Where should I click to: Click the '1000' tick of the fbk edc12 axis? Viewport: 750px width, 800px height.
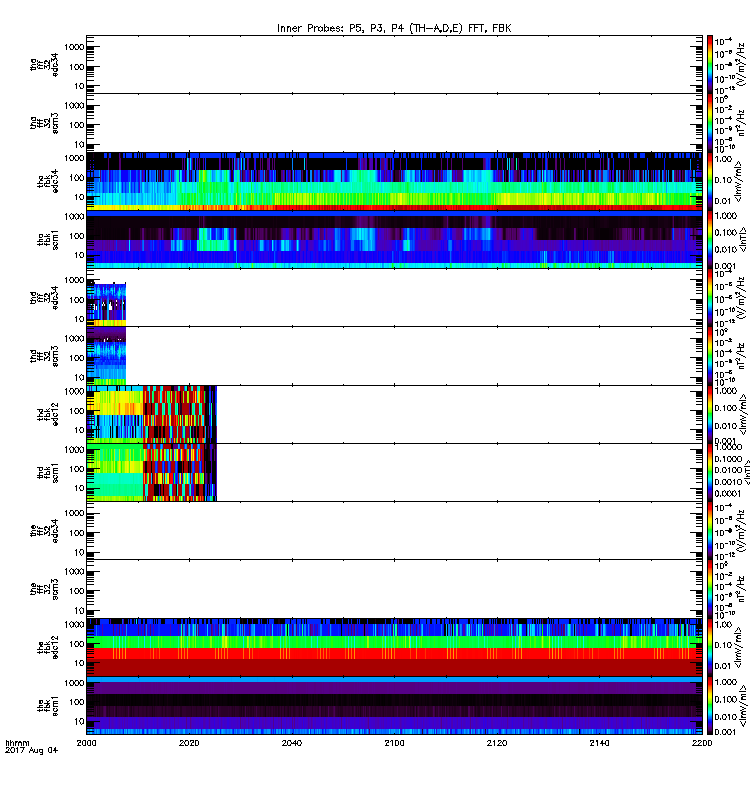[74, 624]
